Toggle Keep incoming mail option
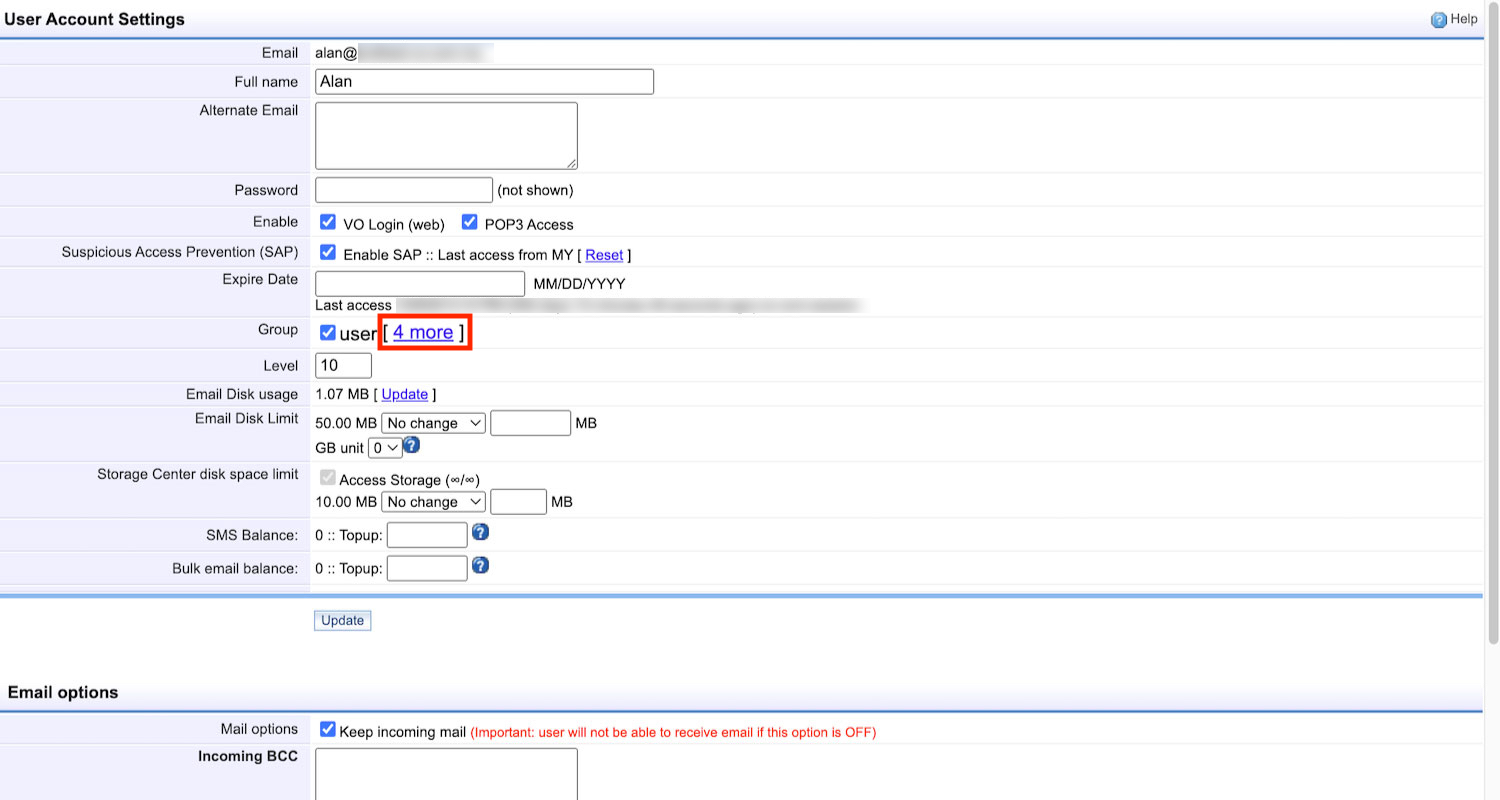1500x800 pixels. (x=327, y=730)
